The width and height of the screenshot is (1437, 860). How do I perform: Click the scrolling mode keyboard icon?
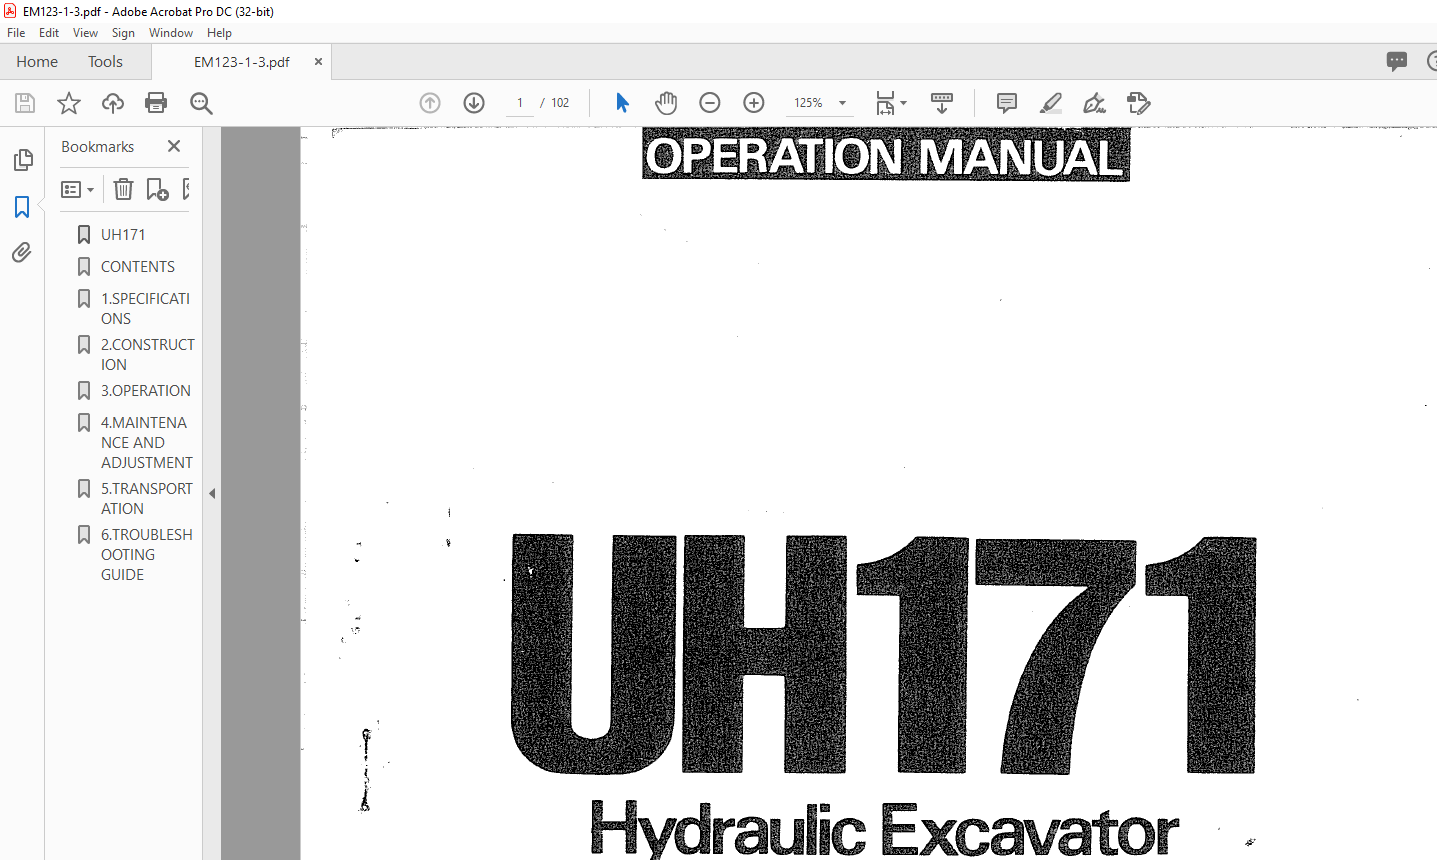pyautogui.click(x=942, y=103)
